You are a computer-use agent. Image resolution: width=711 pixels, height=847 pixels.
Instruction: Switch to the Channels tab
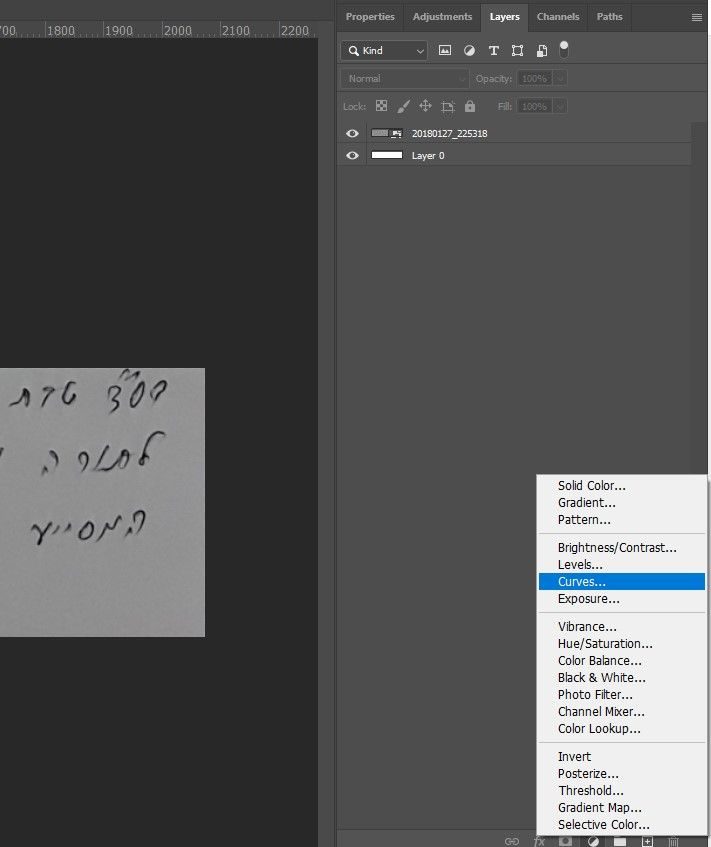tap(558, 17)
